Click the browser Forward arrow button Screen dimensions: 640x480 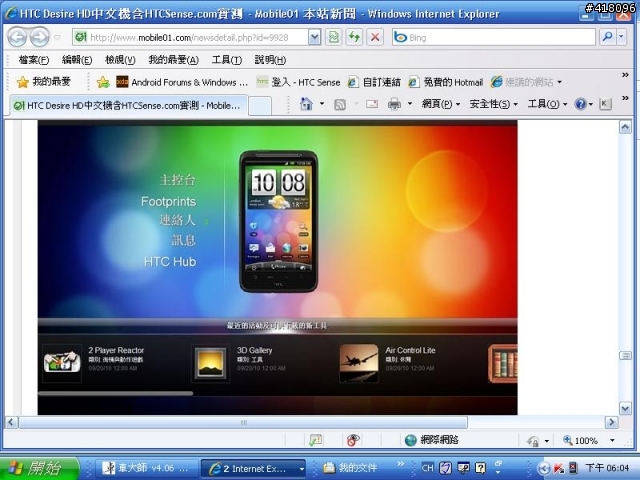[40, 38]
